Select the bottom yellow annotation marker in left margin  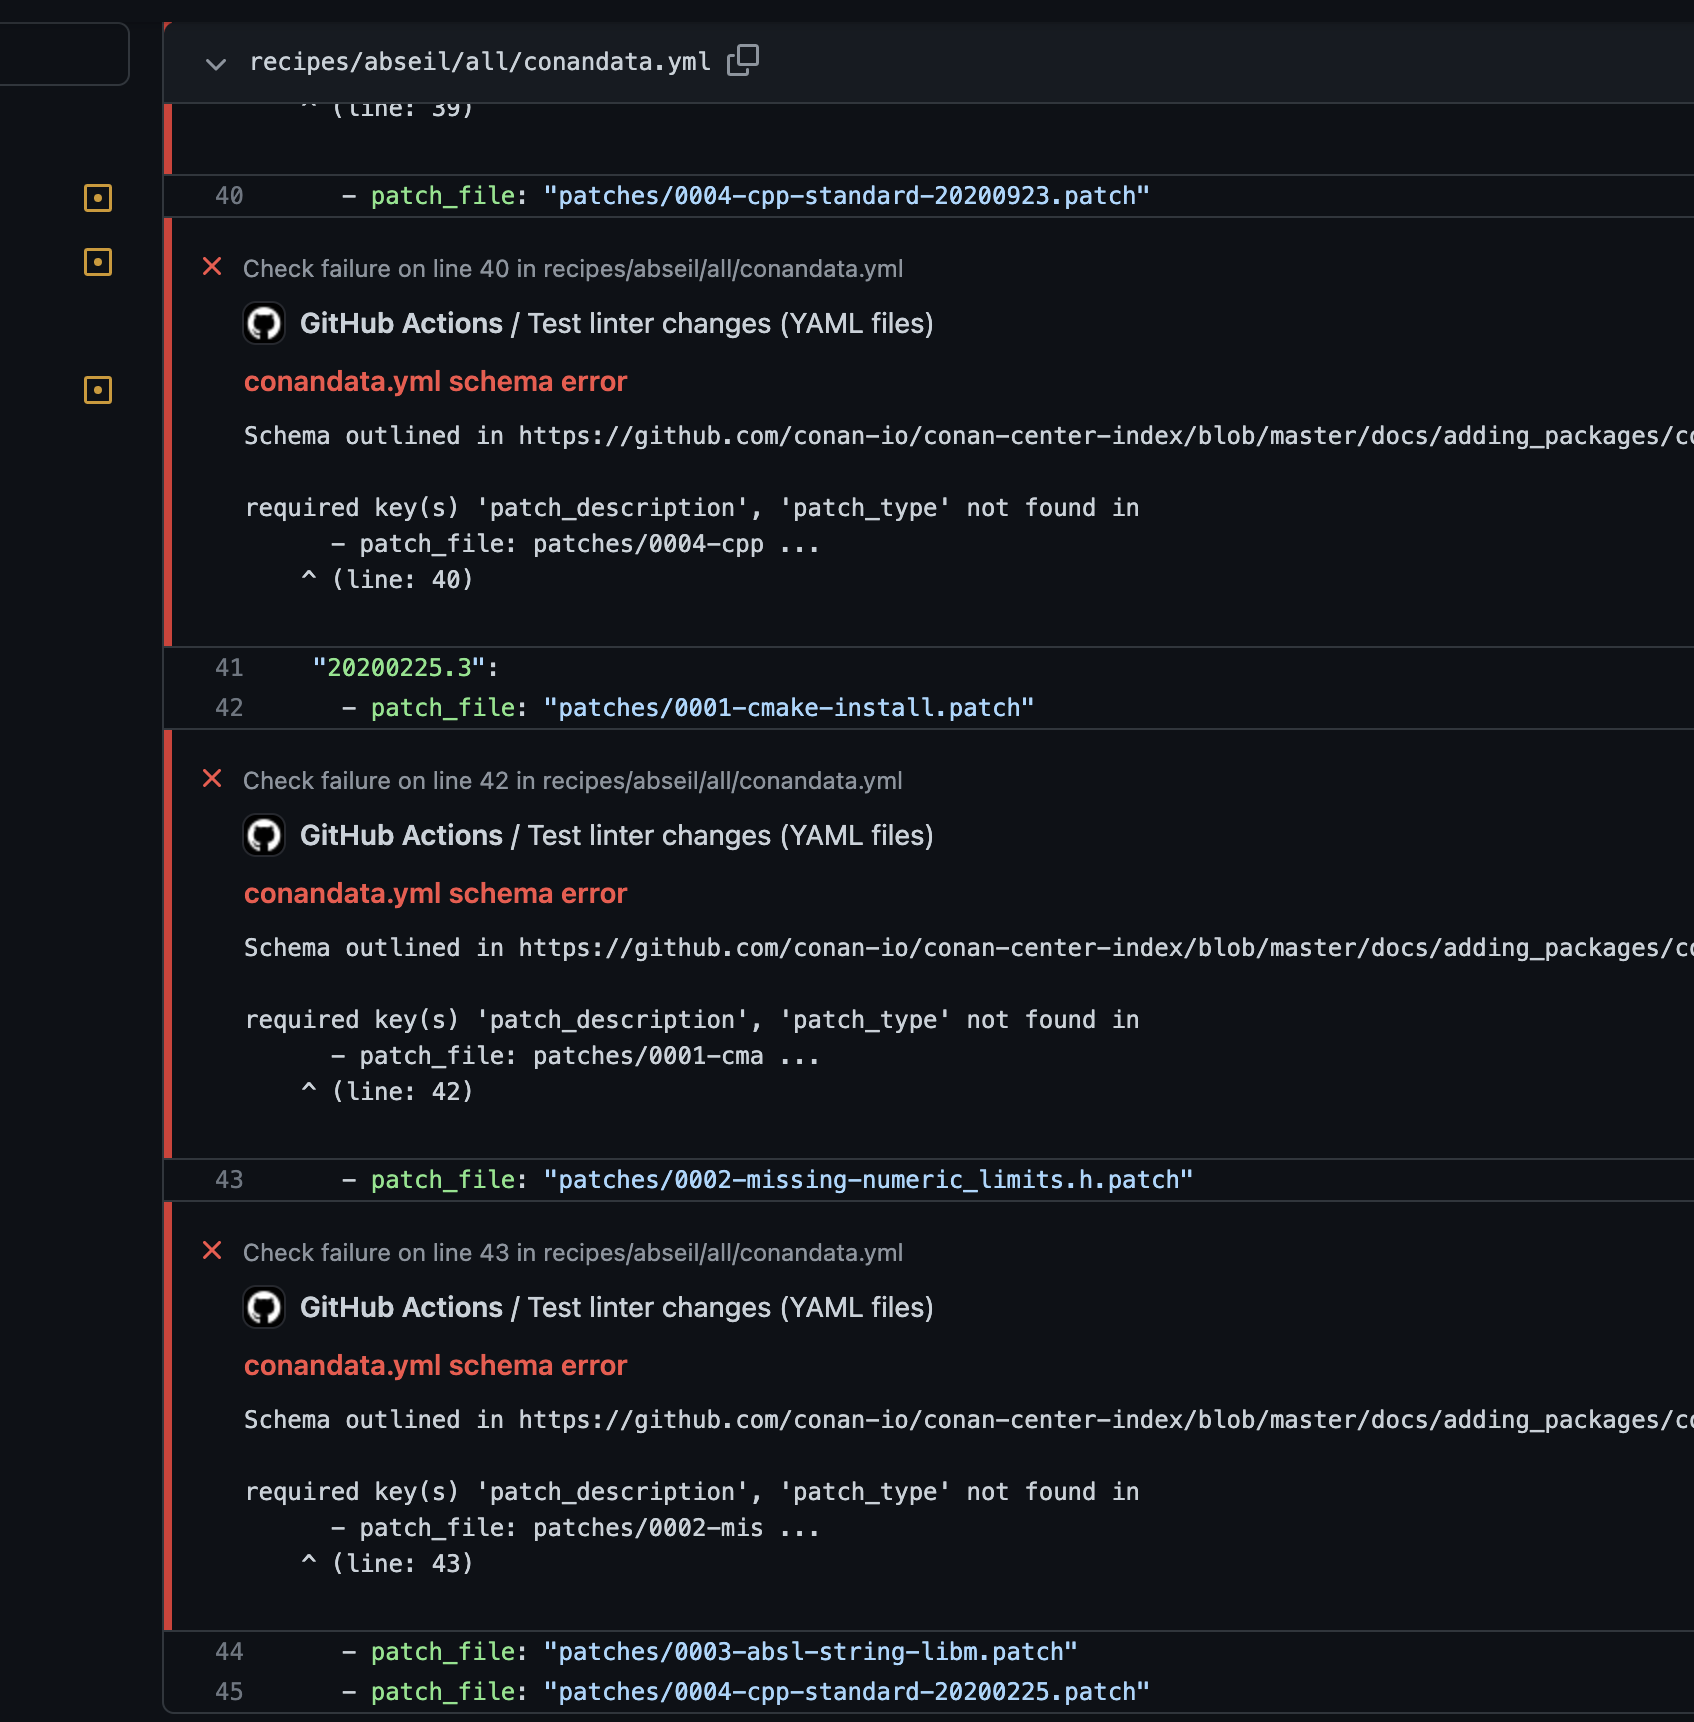click(x=97, y=390)
